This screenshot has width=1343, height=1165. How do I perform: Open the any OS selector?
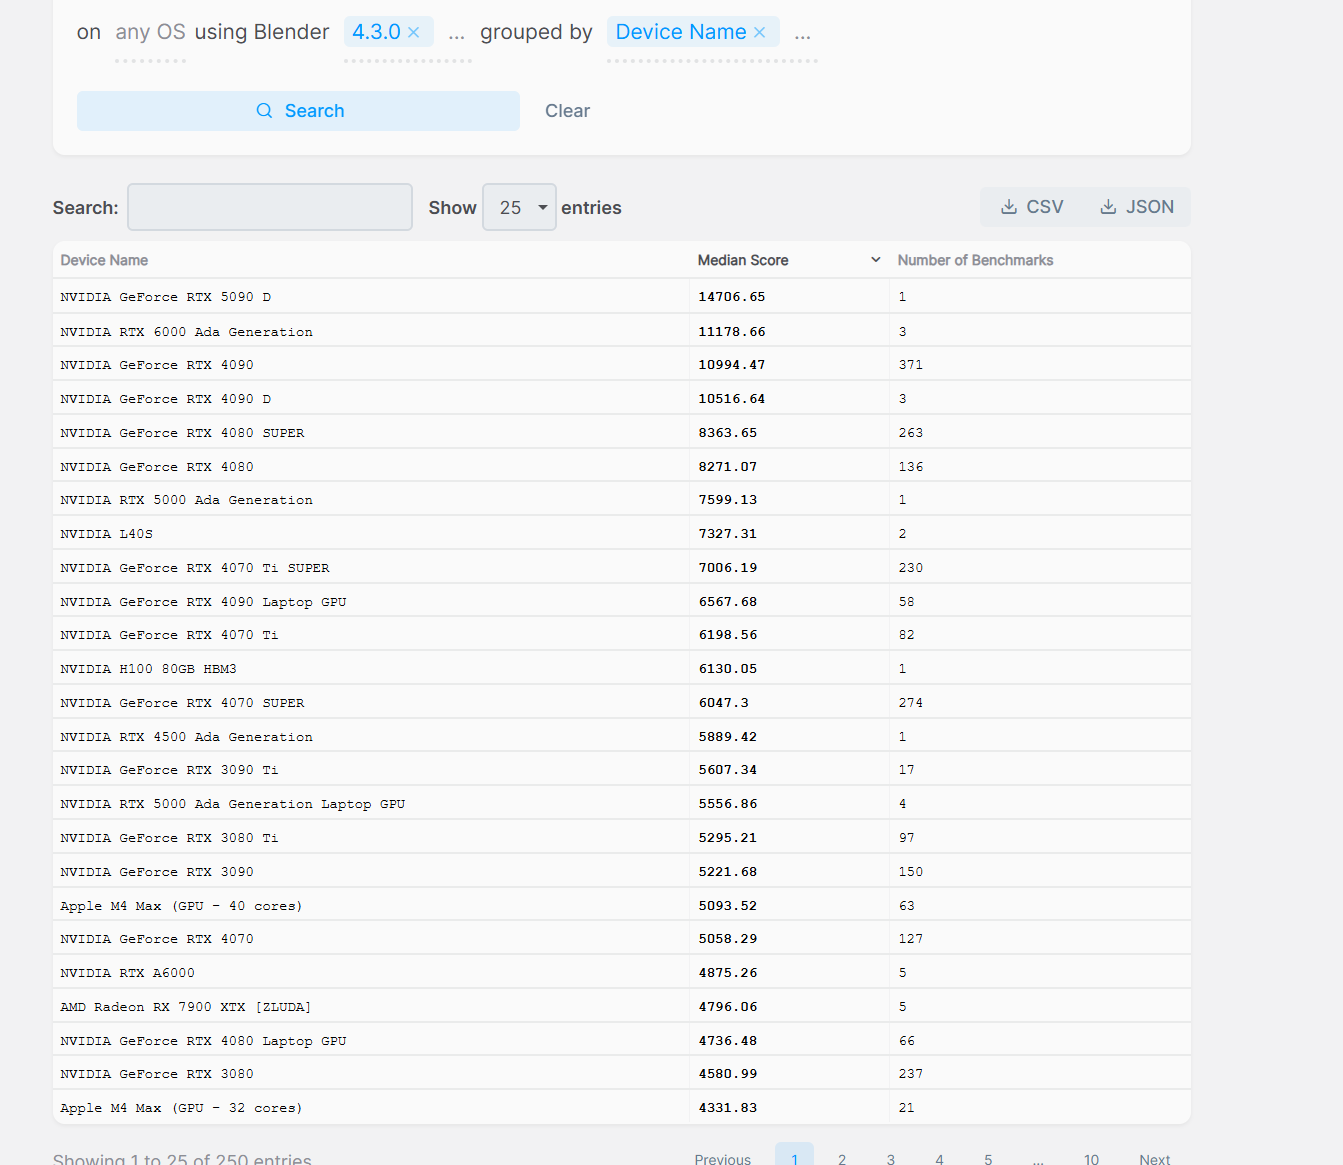click(150, 32)
